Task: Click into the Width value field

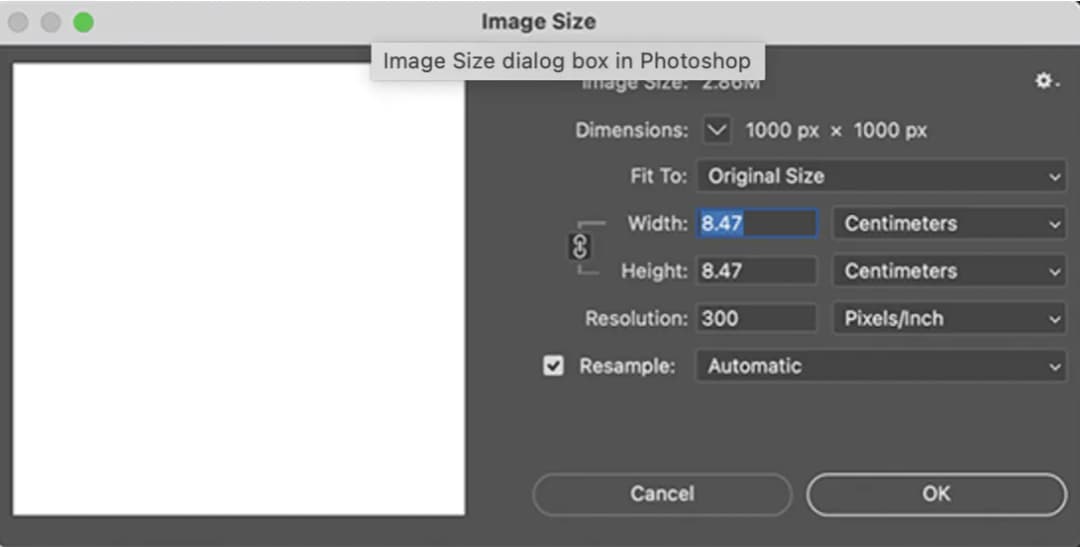Action: click(x=756, y=223)
